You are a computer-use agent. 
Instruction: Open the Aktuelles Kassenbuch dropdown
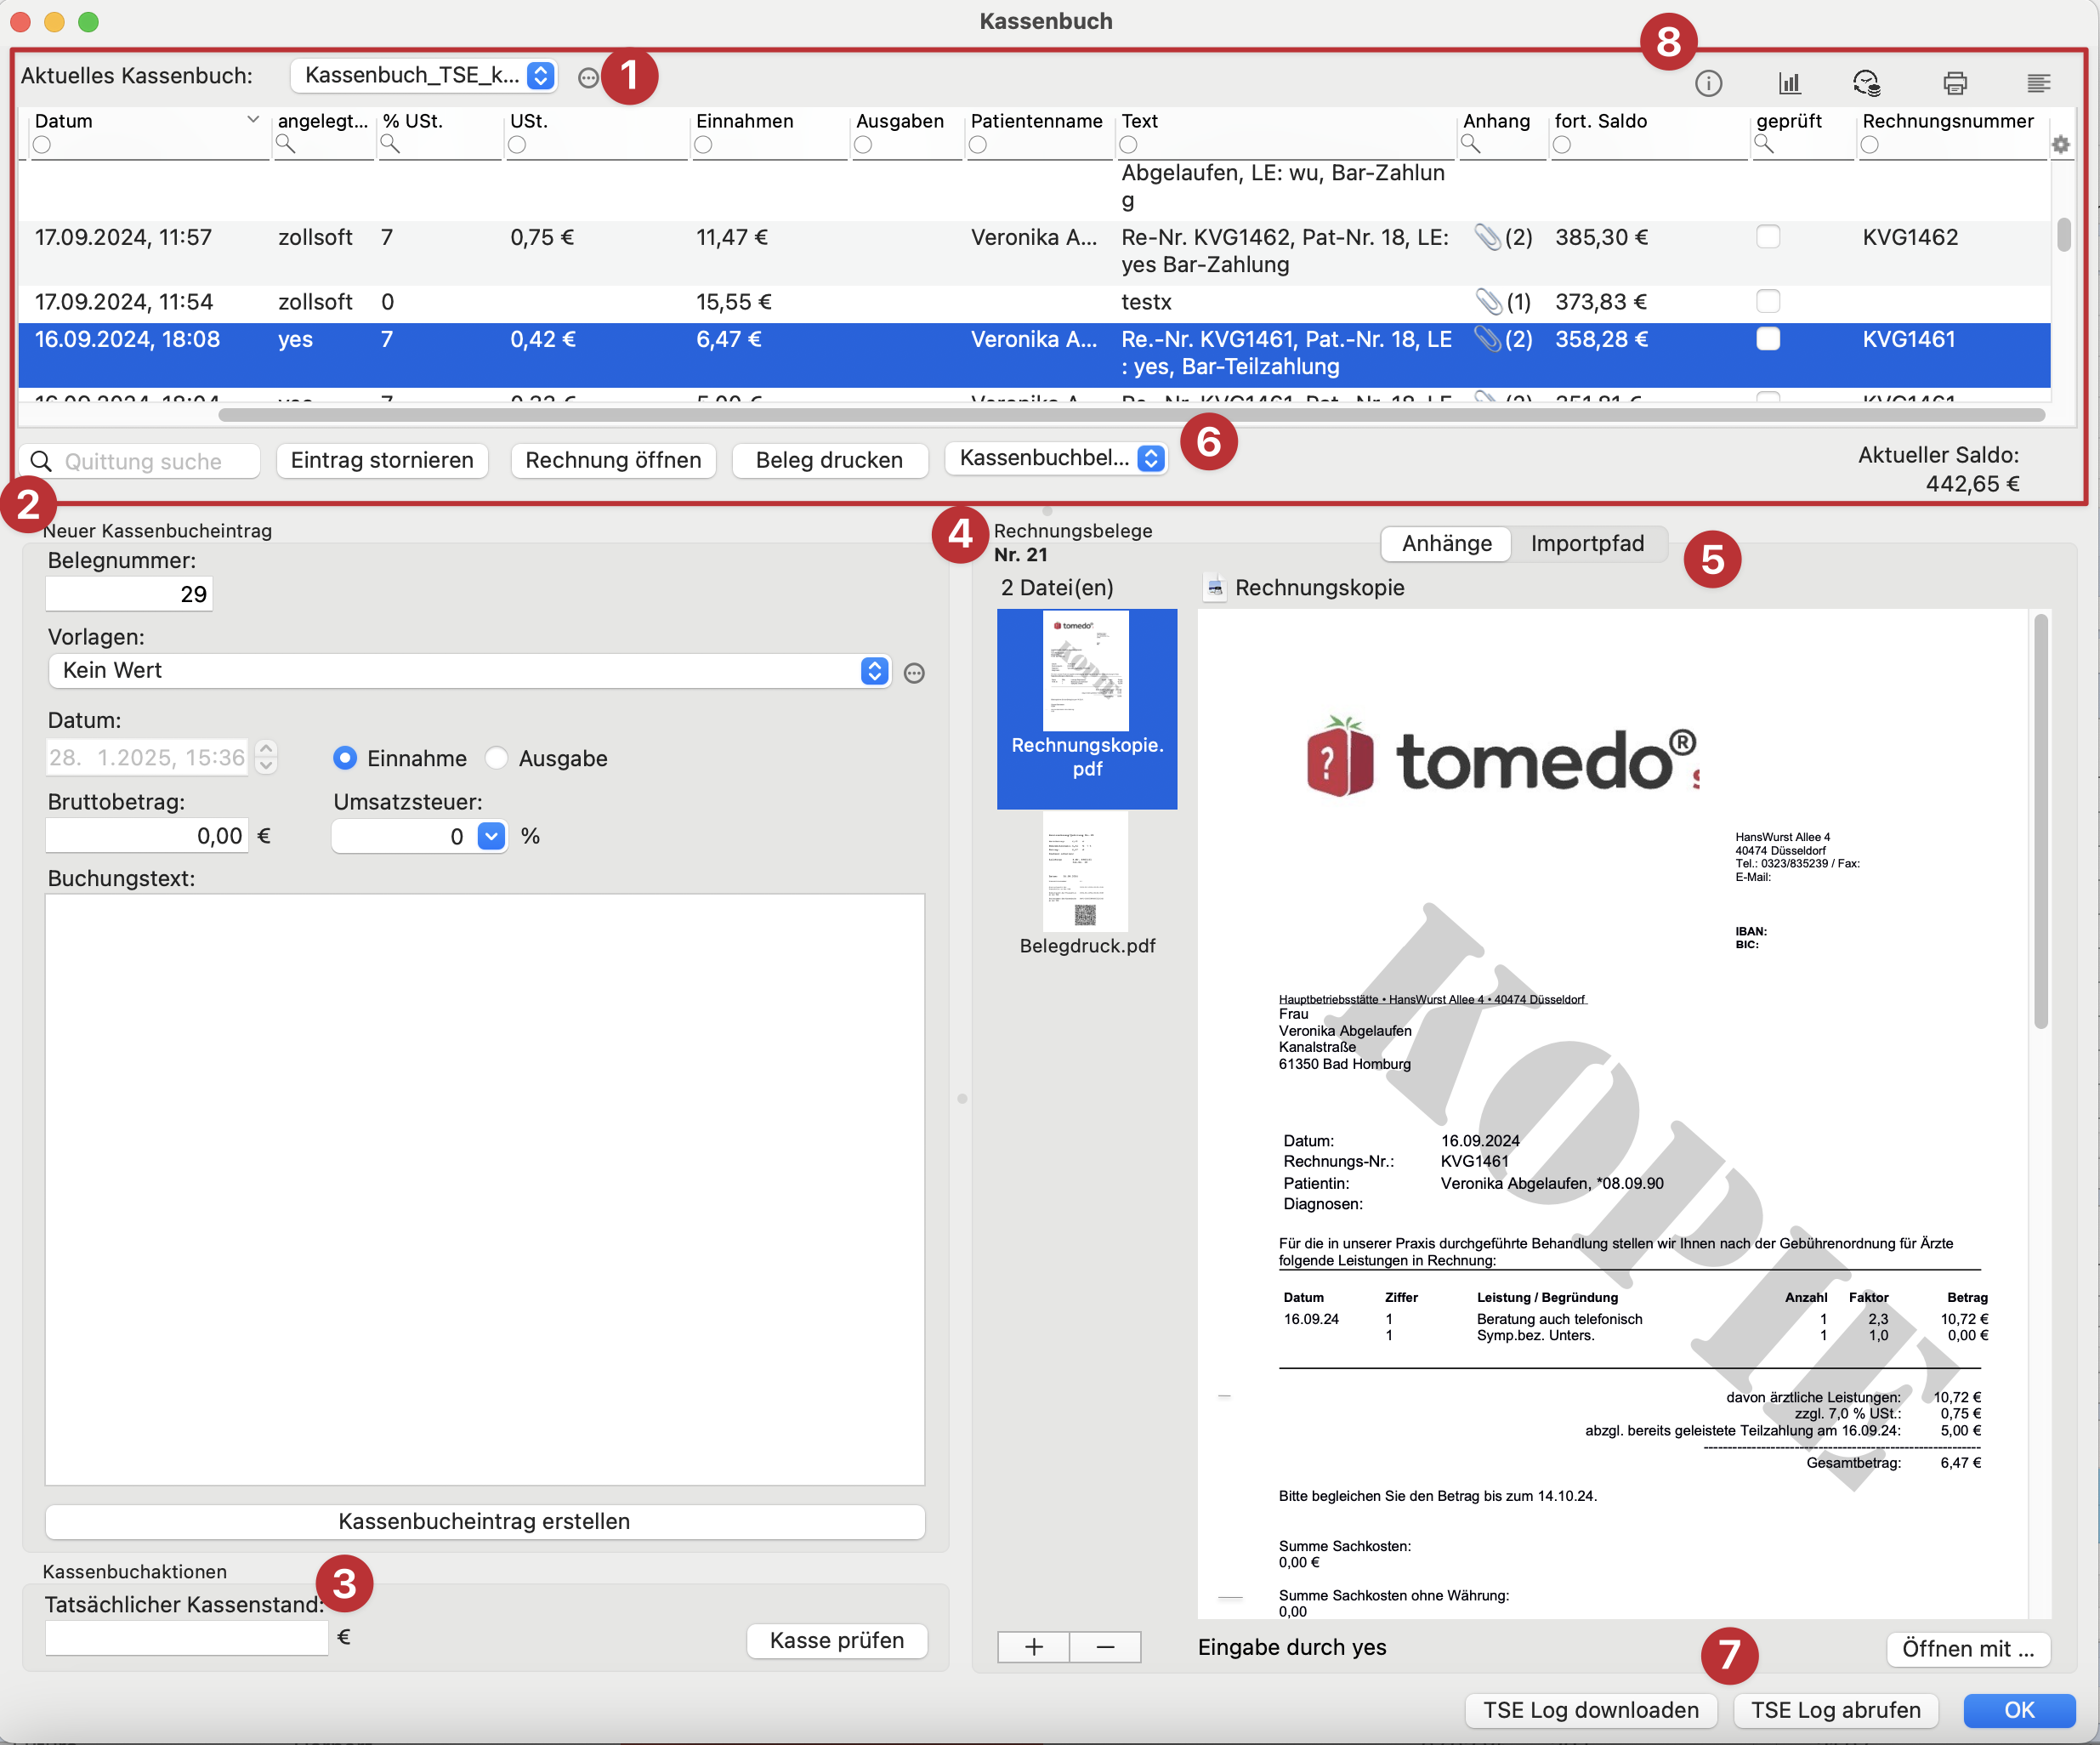(424, 76)
